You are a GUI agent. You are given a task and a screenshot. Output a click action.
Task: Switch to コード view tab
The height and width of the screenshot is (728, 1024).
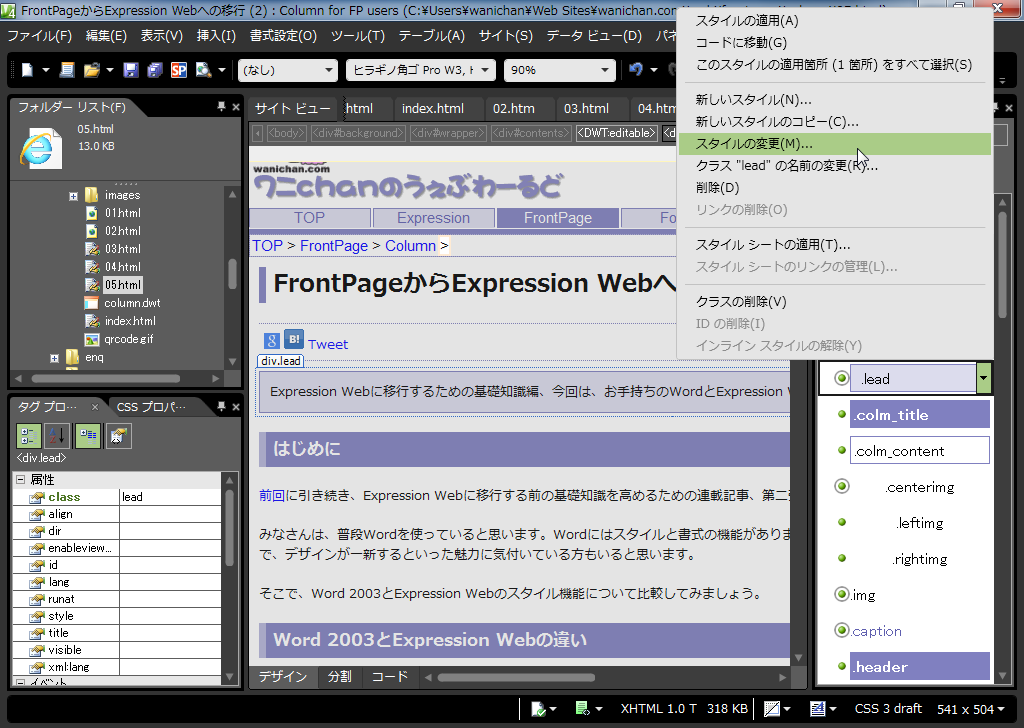click(x=390, y=676)
